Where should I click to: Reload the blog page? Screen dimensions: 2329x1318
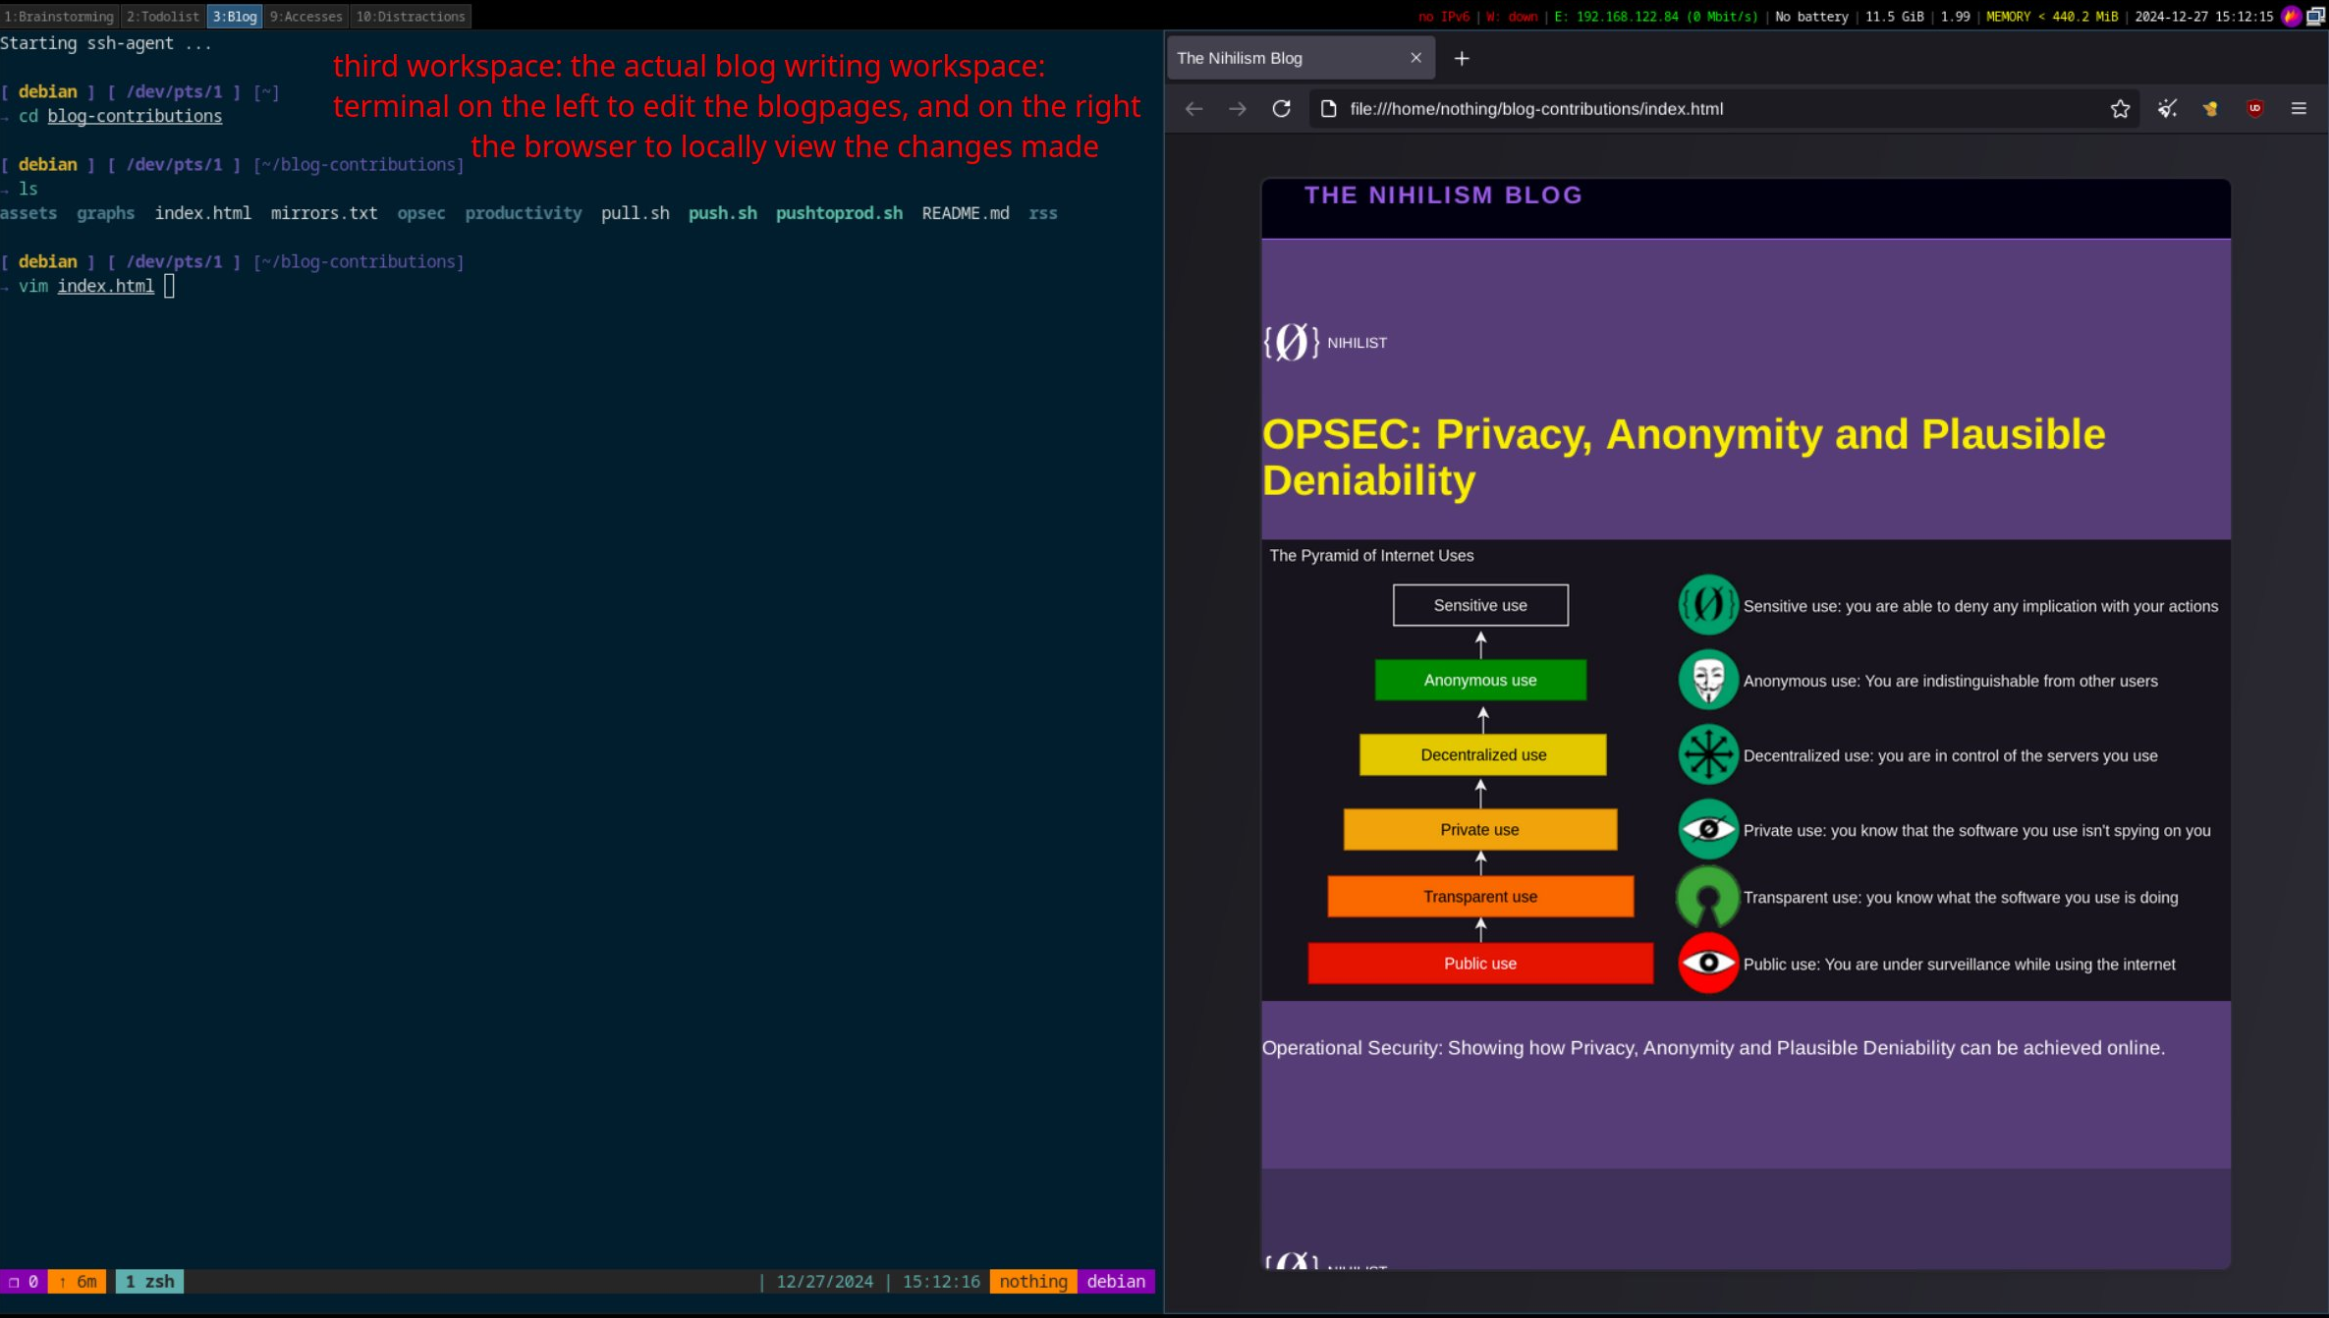pos(1281,109)
